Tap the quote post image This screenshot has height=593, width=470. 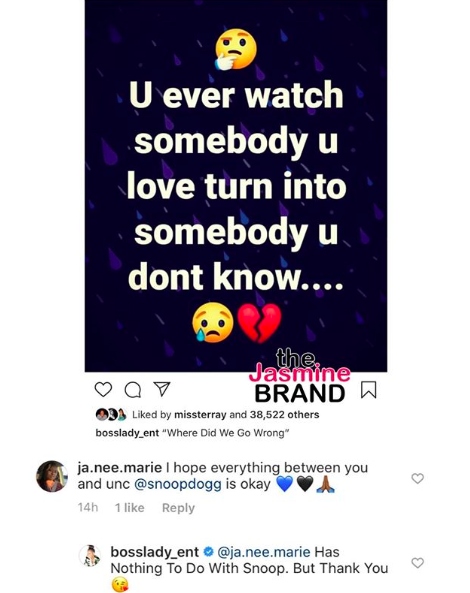pos(236,186)
